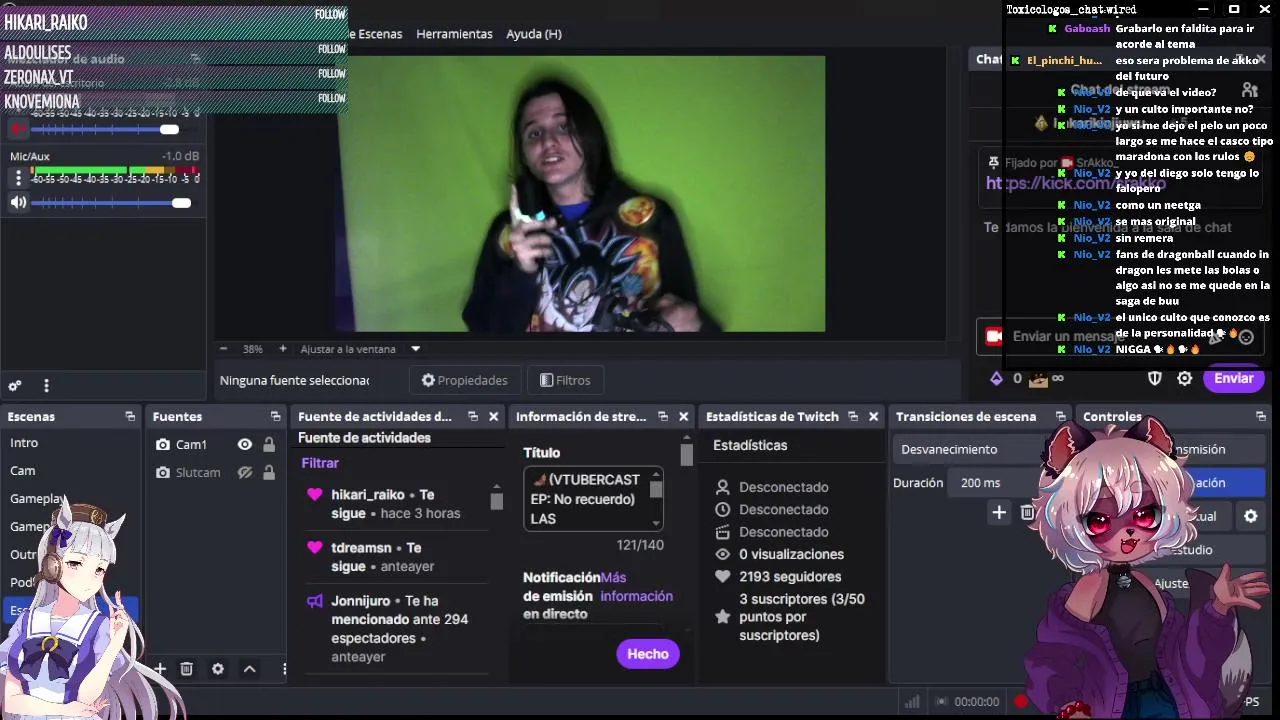Click Hecho button in stream info

tap(648, 654)
